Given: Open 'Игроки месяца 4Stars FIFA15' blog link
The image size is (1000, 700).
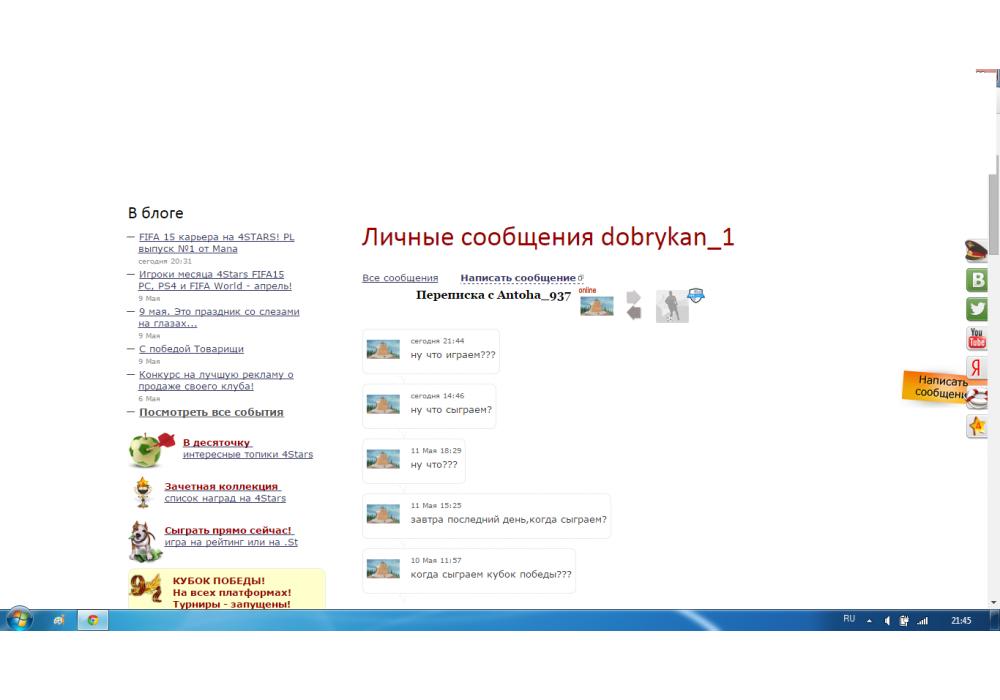Looking at the screenshot, I should coord(215,280).
